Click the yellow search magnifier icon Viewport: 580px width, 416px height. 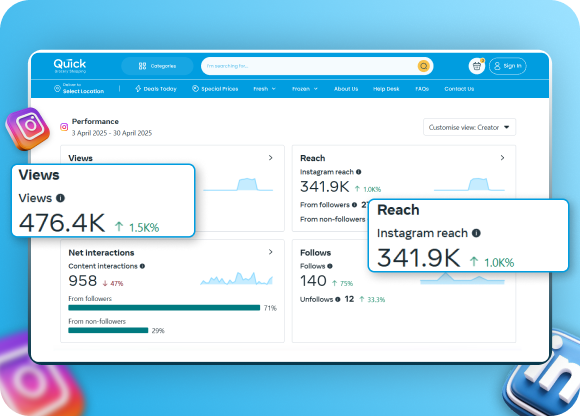[x=423, y=66]
